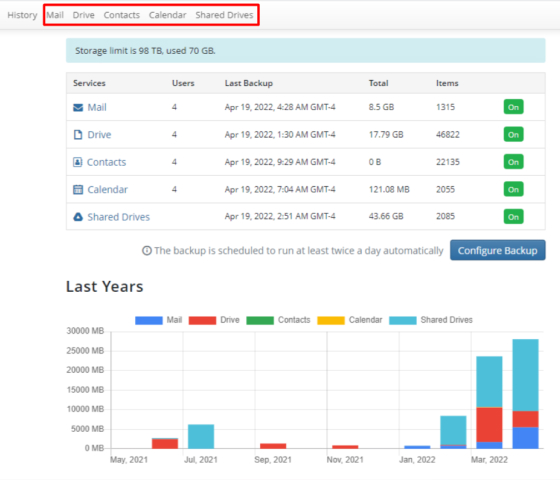
Task: Click the Last Years heading
Action: tap(105, 287)
